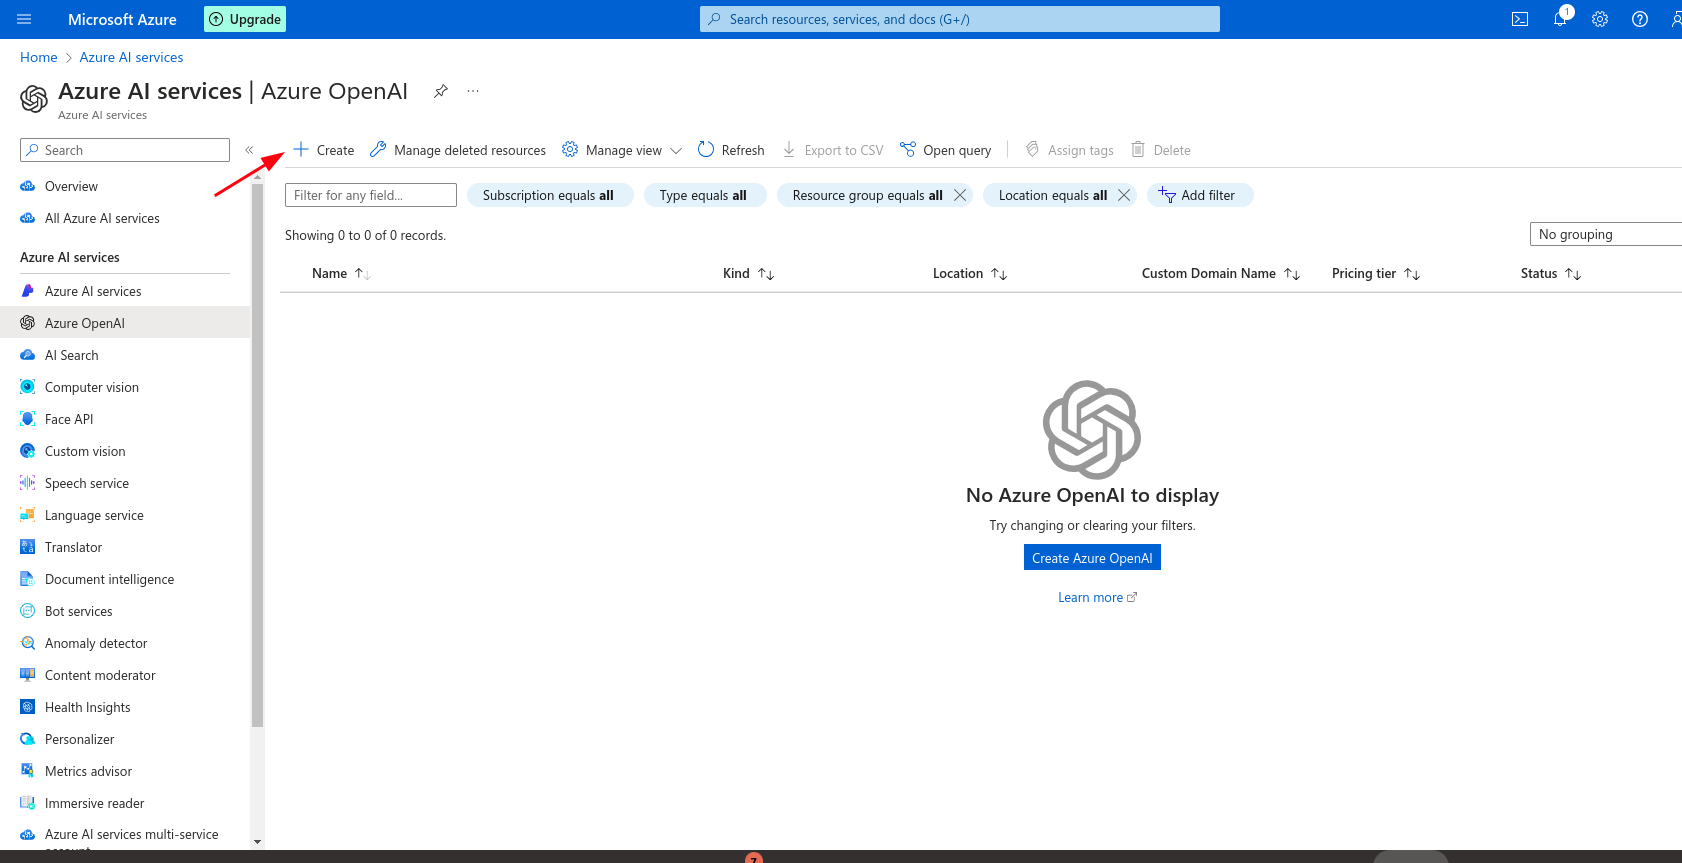Sort by Status column

pos(1551,273)
